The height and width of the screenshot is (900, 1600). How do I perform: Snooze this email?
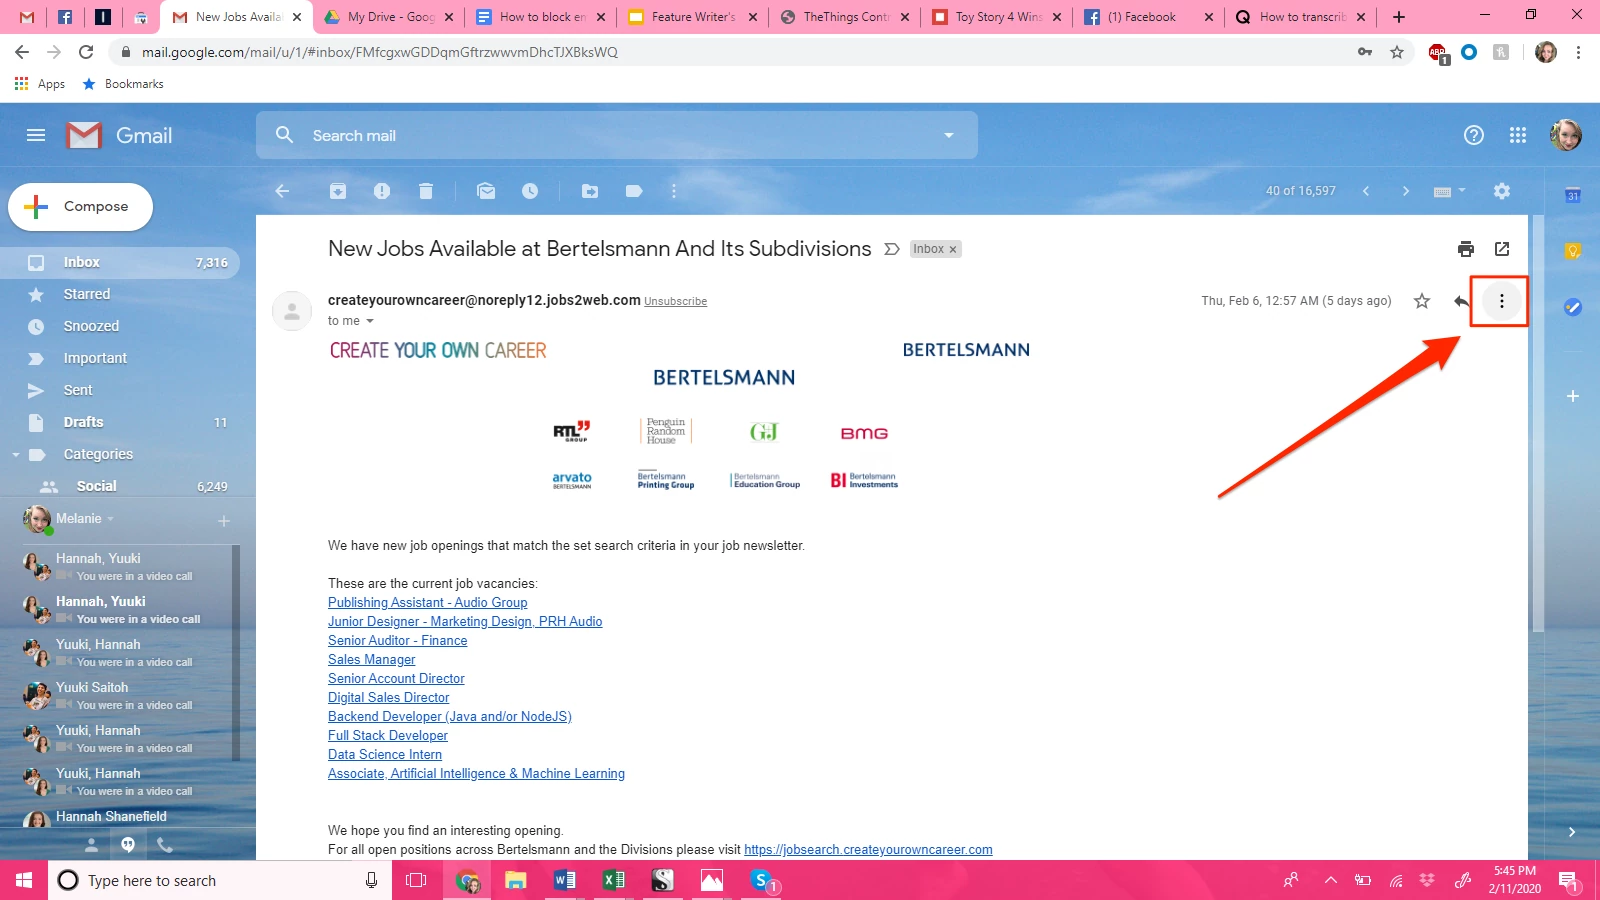click(x=530, y=191)
